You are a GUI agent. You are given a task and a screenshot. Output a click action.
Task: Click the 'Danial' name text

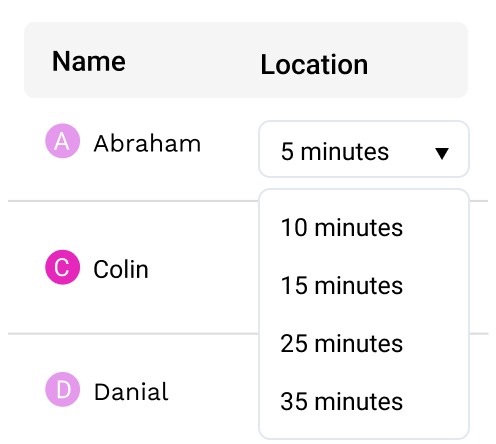[131, 392]
